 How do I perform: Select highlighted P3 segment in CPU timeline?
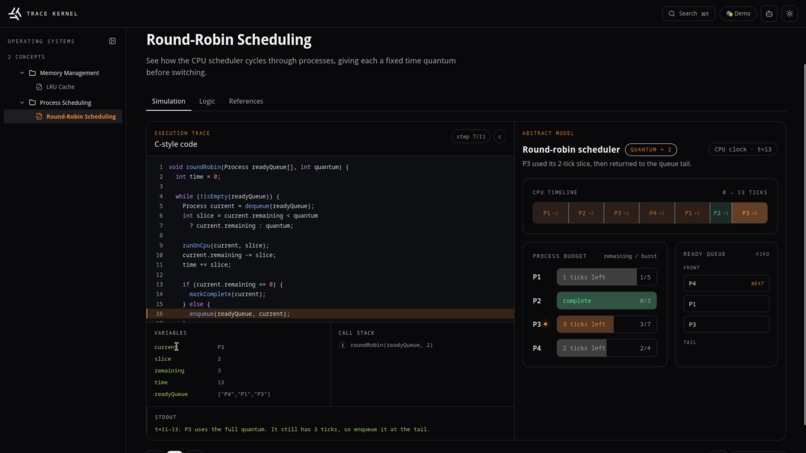[x=749, y=213]
